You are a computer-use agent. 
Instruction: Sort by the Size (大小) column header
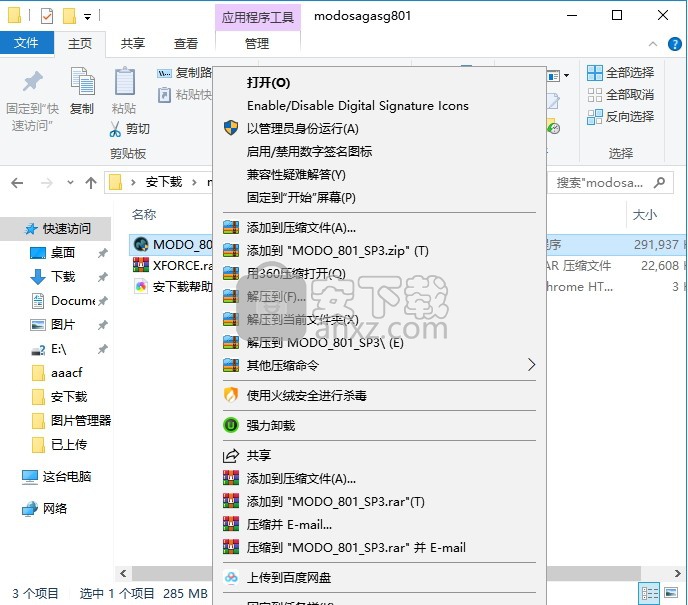645,215
